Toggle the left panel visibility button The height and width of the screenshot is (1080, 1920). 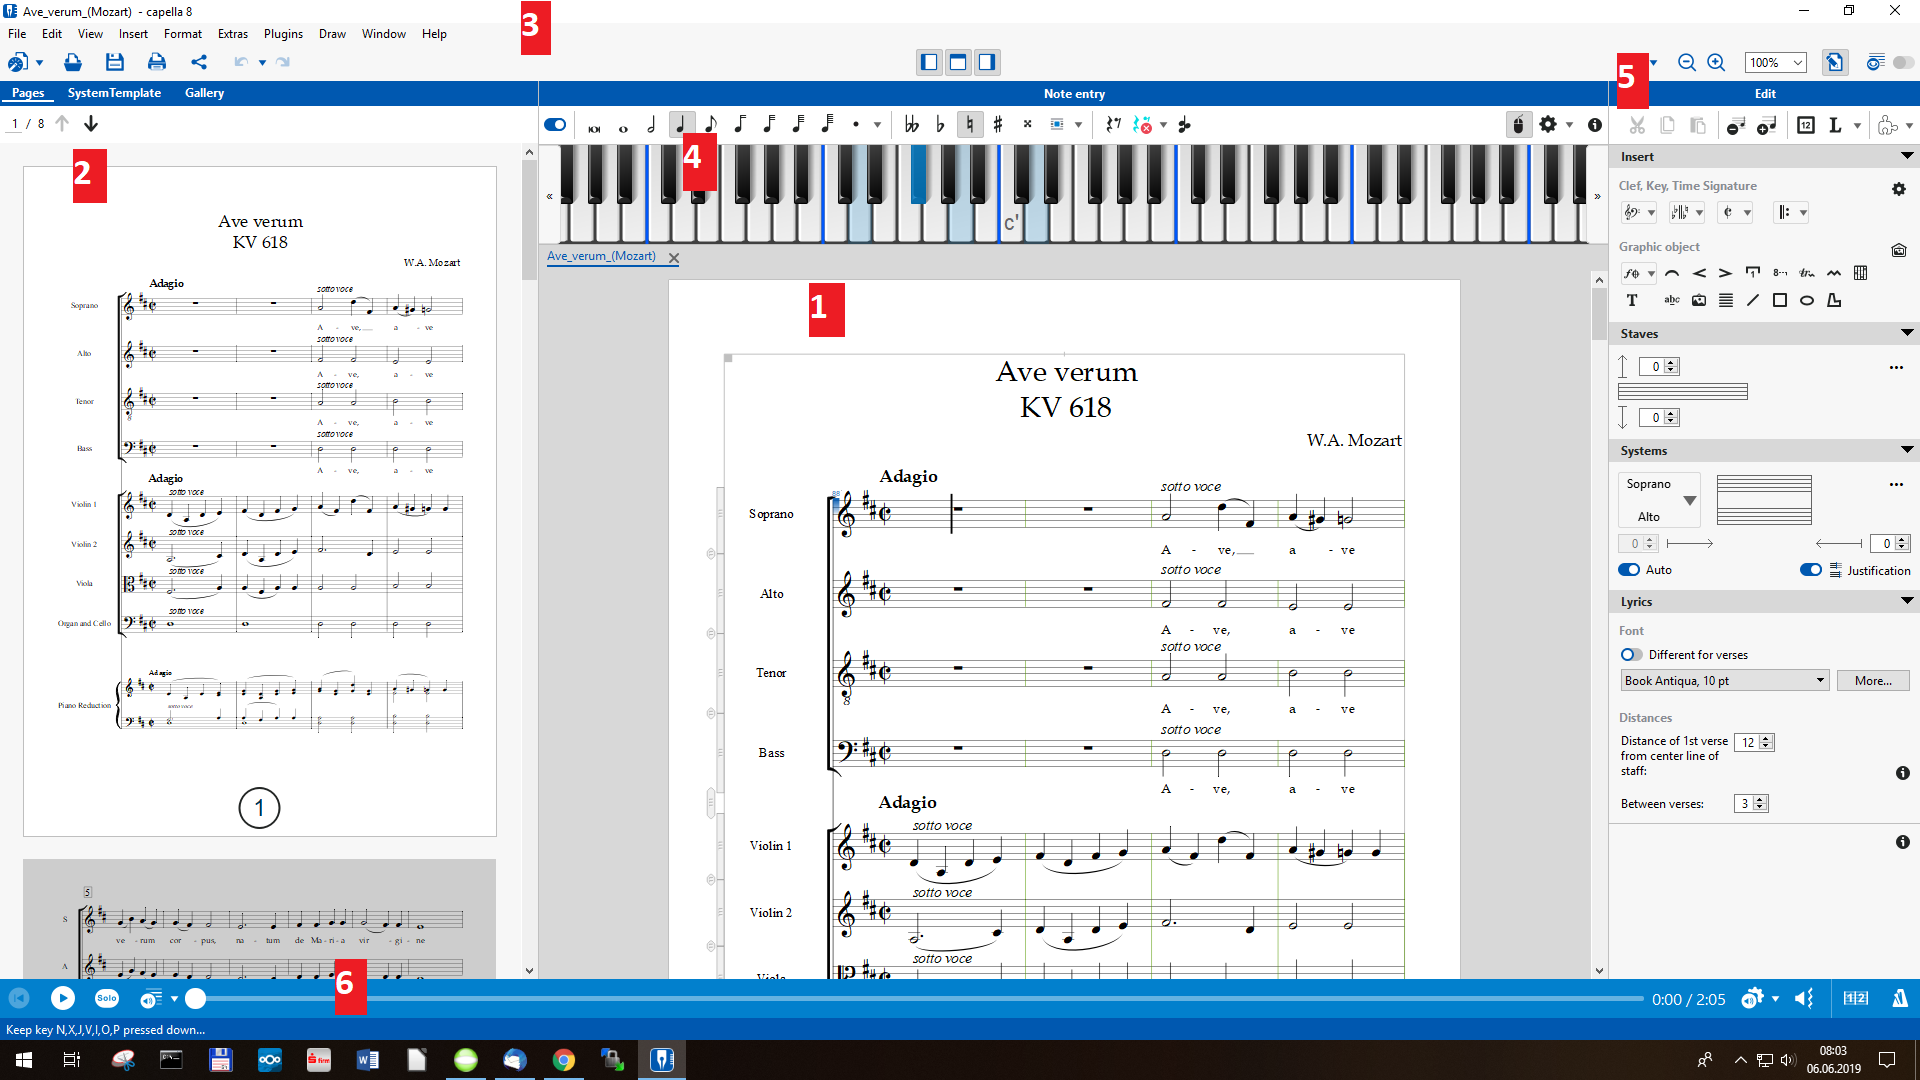[x=929, y=62]
